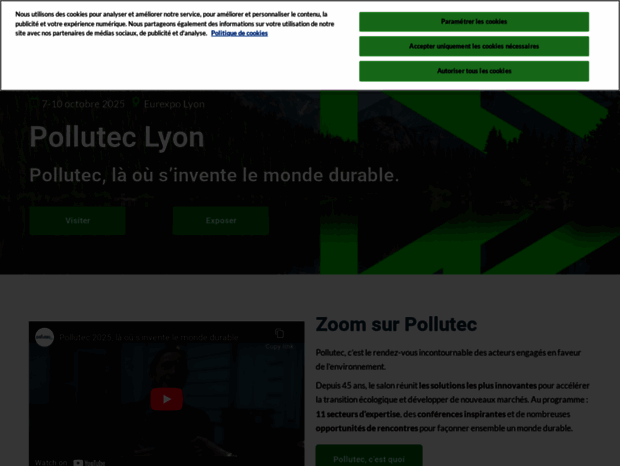Open Watch on YouTube link
Viewport: 620px width, 466px height.
pos(70,462)
